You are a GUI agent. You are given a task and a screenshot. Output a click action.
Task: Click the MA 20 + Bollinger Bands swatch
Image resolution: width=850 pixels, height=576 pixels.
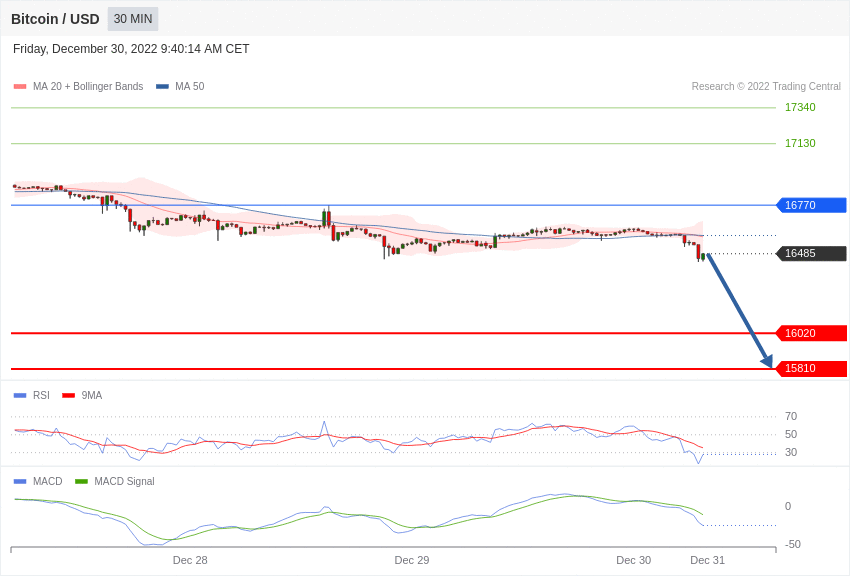pyautogui.click(x=20, y=87)
